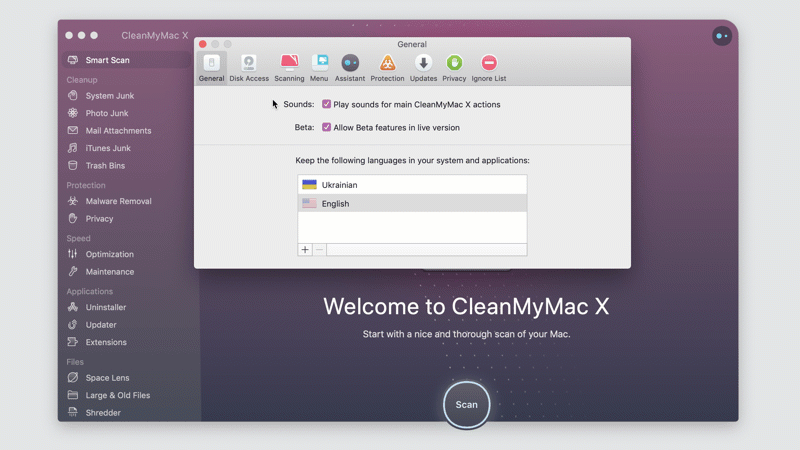Open the Privacy preferences tab

point(454,68)
